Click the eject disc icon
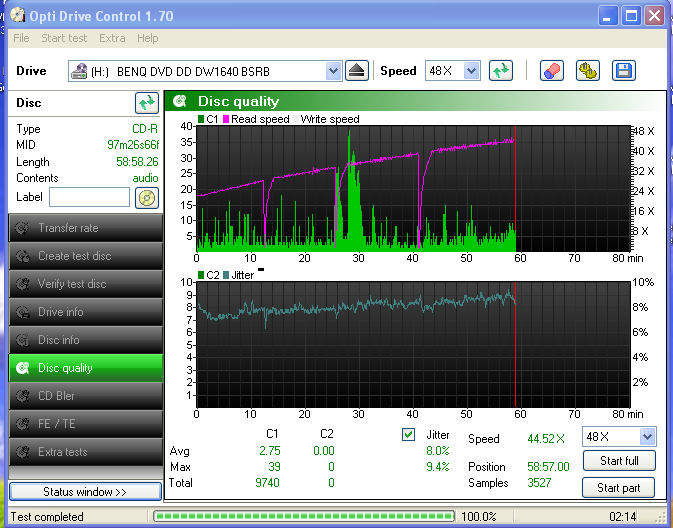673x528 pixels. 357,71
